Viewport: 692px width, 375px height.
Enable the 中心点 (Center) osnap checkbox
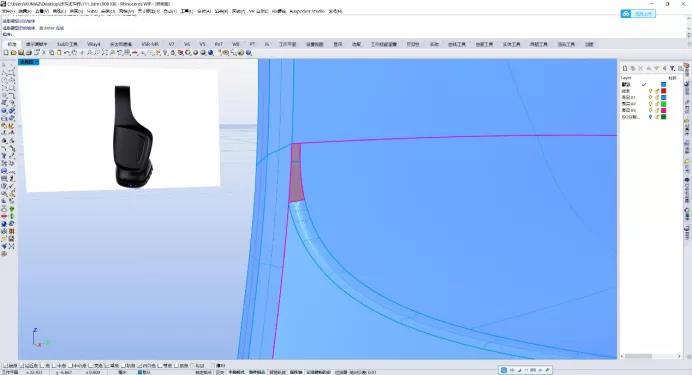[x=71, y=366]
